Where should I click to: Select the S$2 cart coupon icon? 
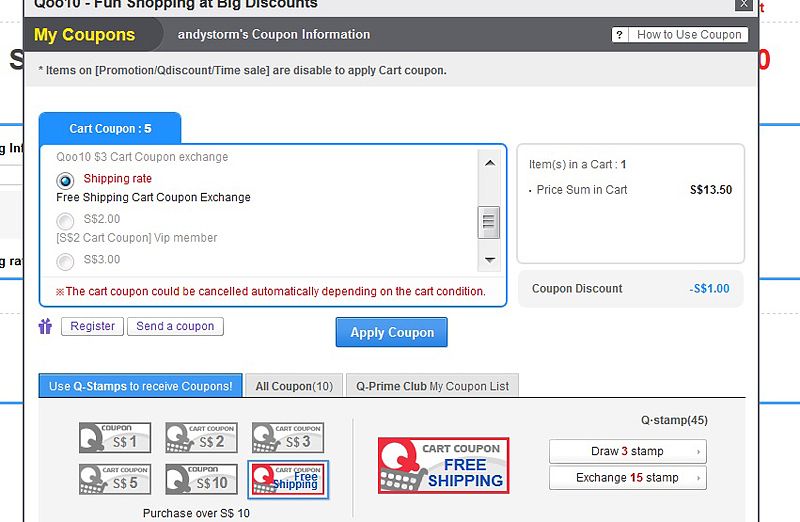click(201, 438)
